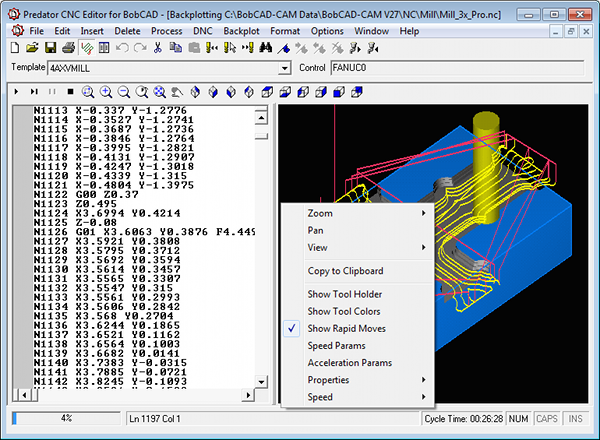
Task: Expand the Zoom submenu
Action: coord(358,213)
